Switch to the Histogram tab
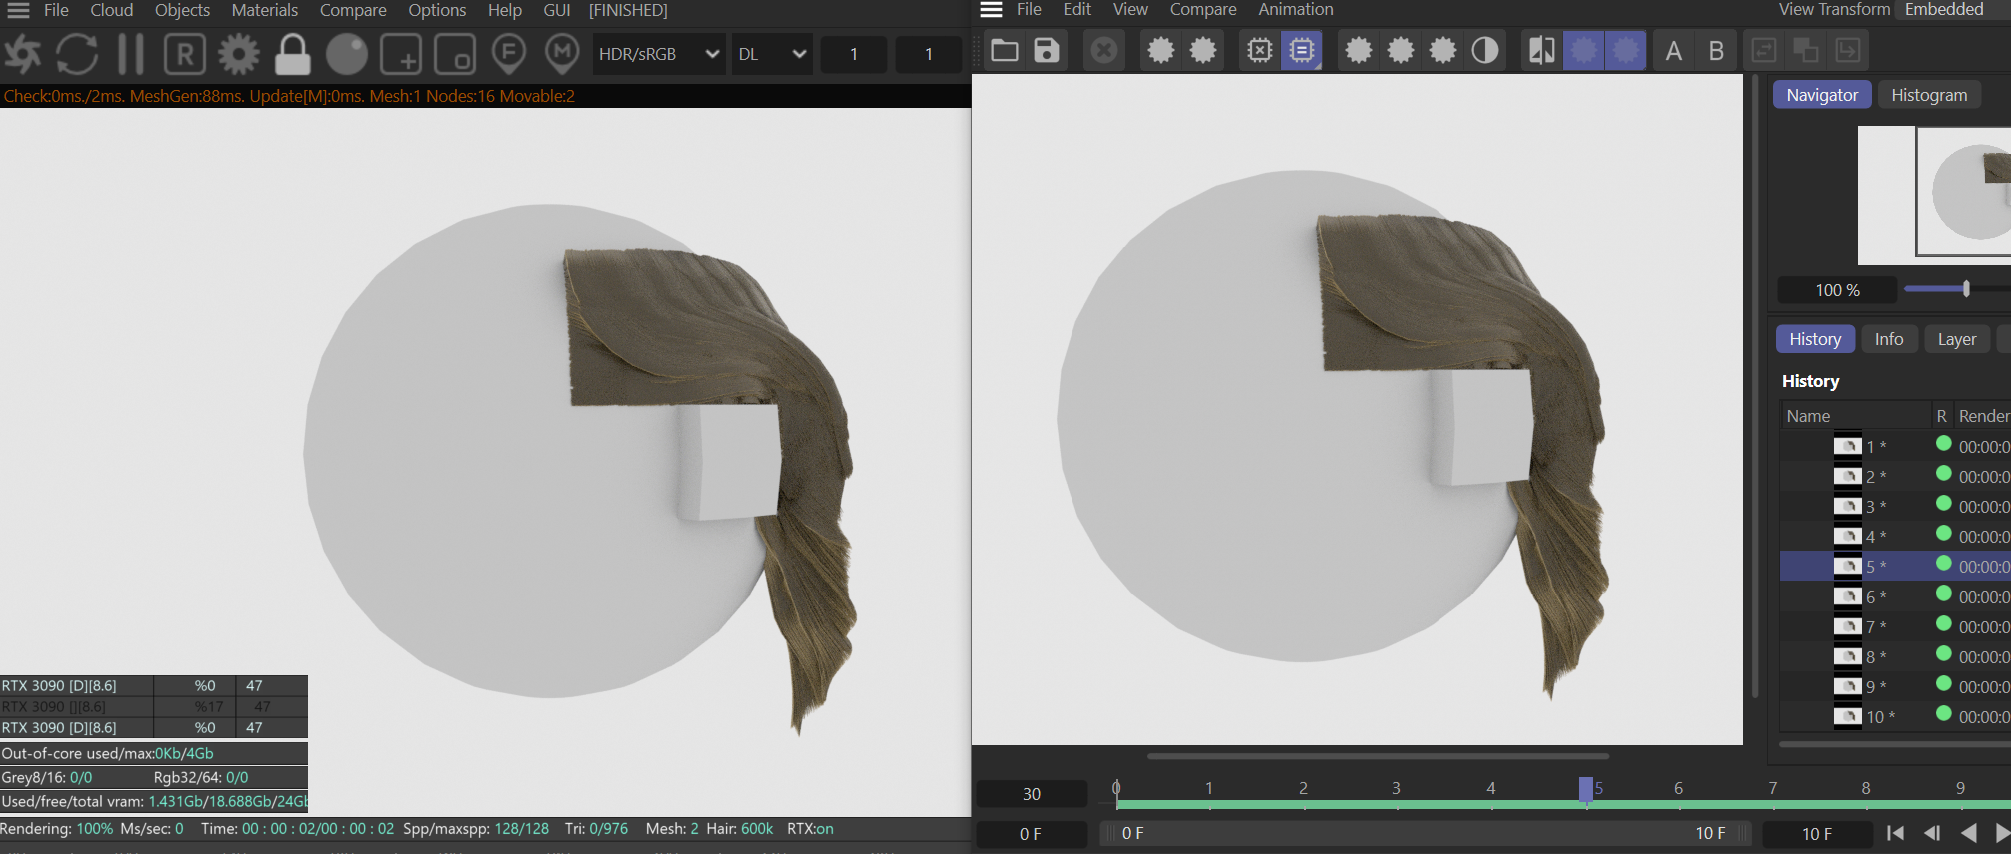The width and height of the screenshot is (2011, 854). coord(1929,95)
